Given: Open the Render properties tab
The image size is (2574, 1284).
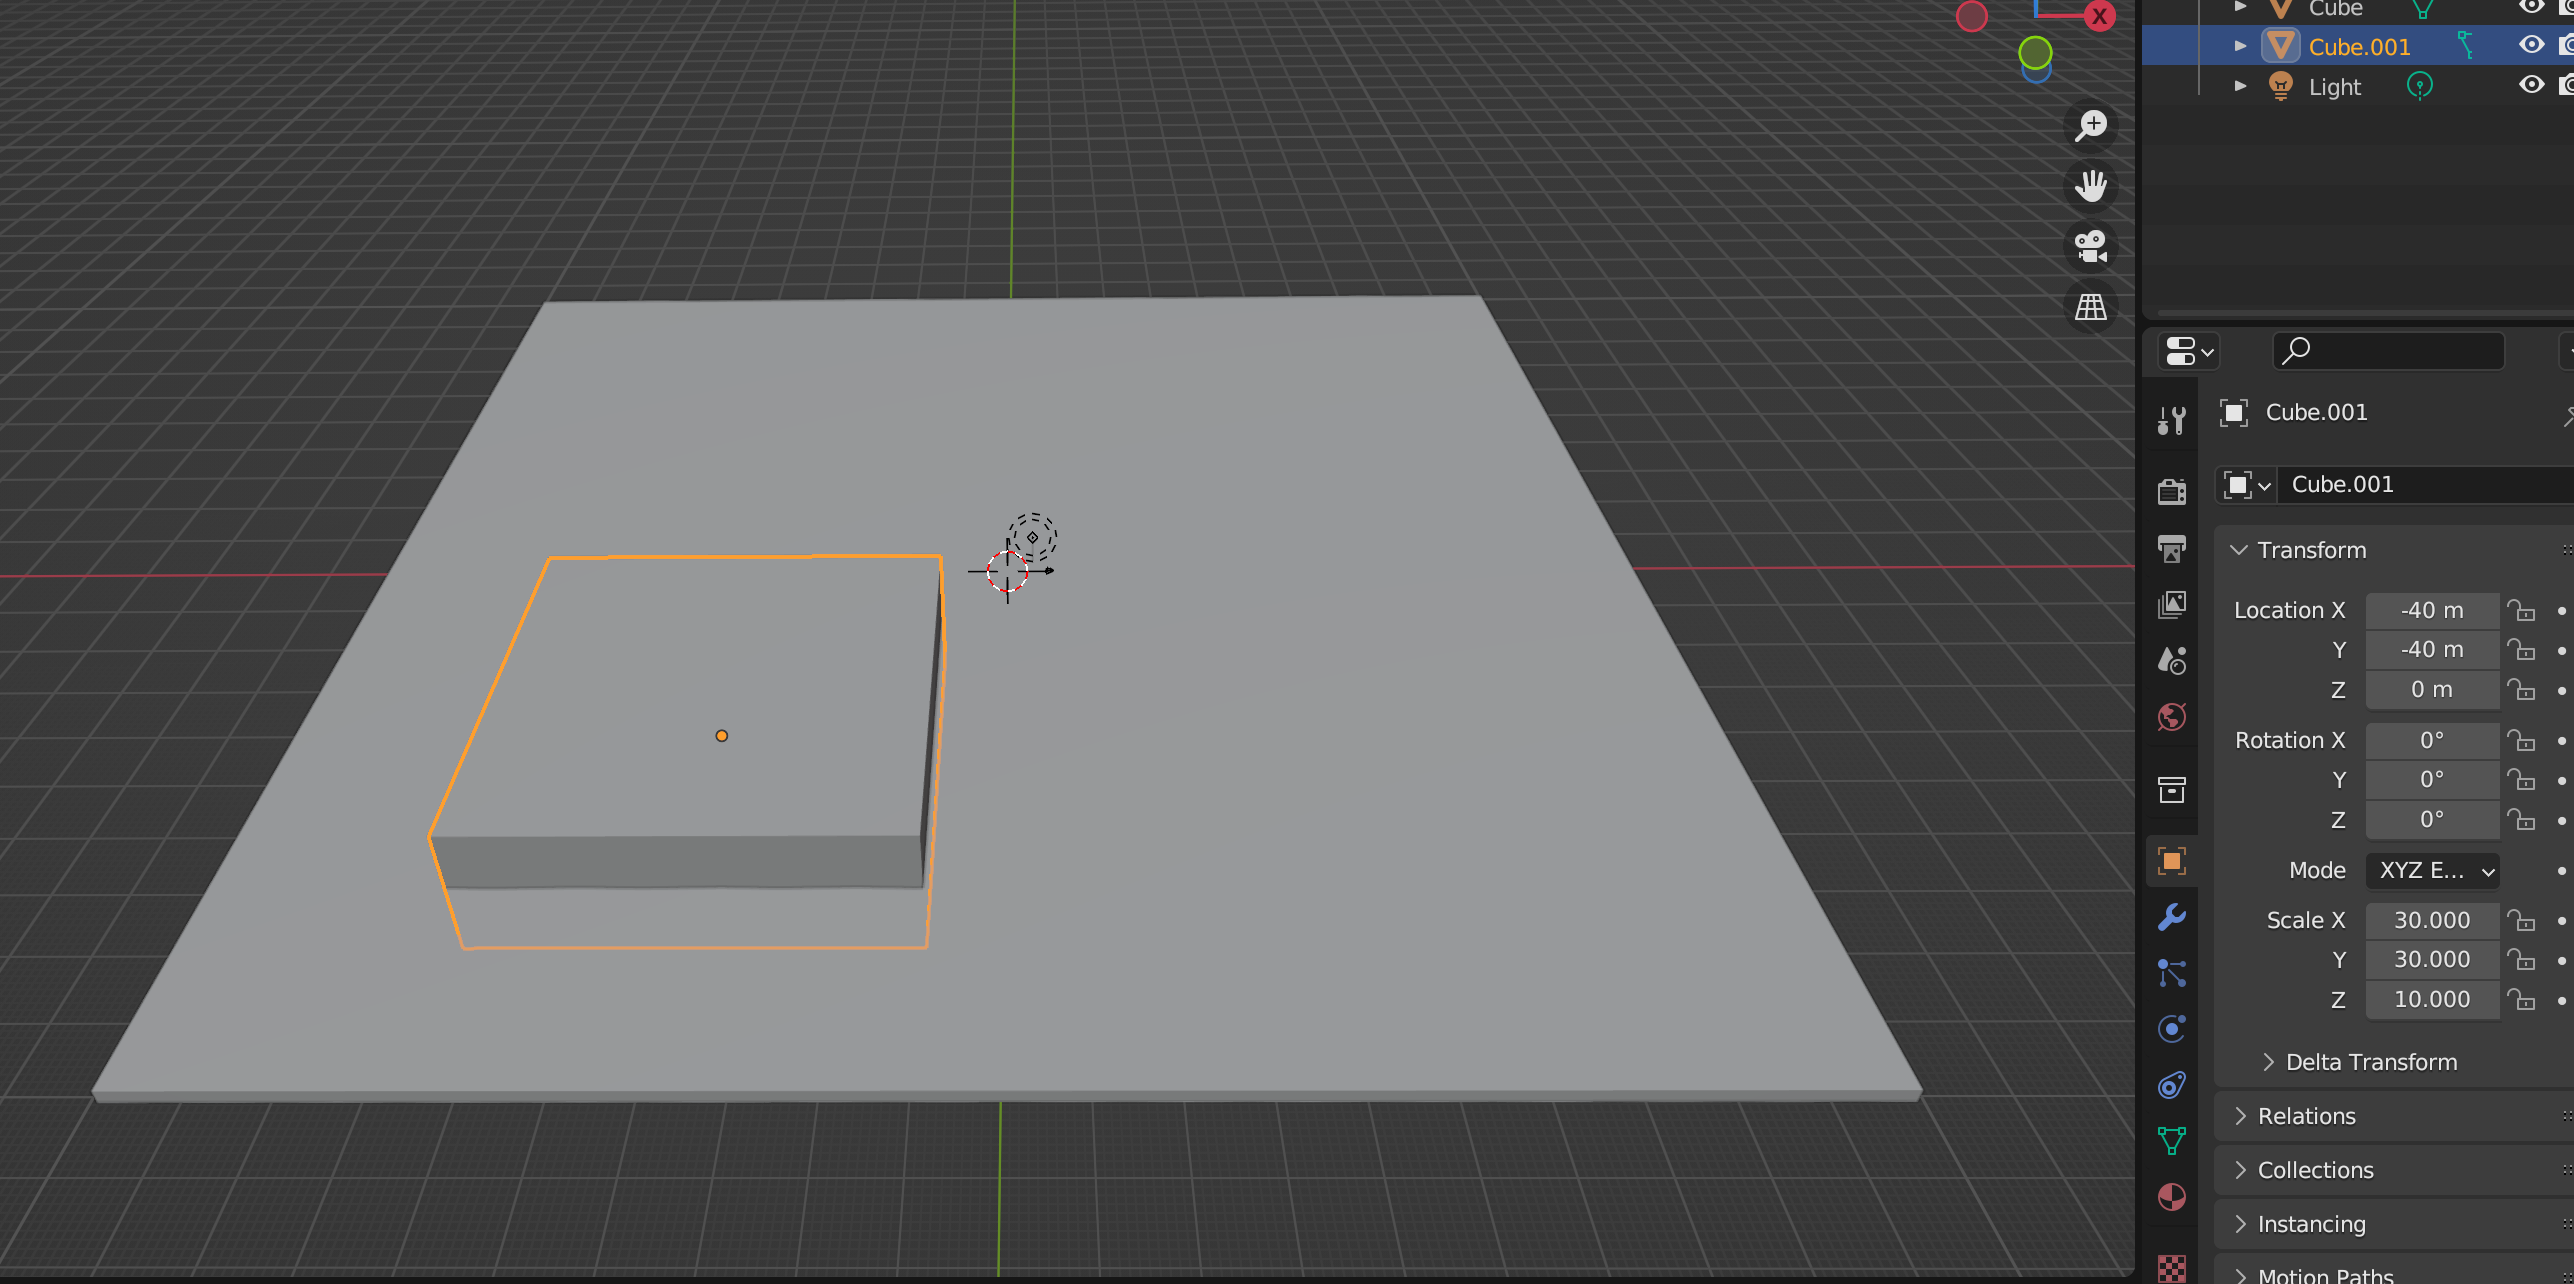Looking at the screenshot, I should click(x=2172, y=491).
